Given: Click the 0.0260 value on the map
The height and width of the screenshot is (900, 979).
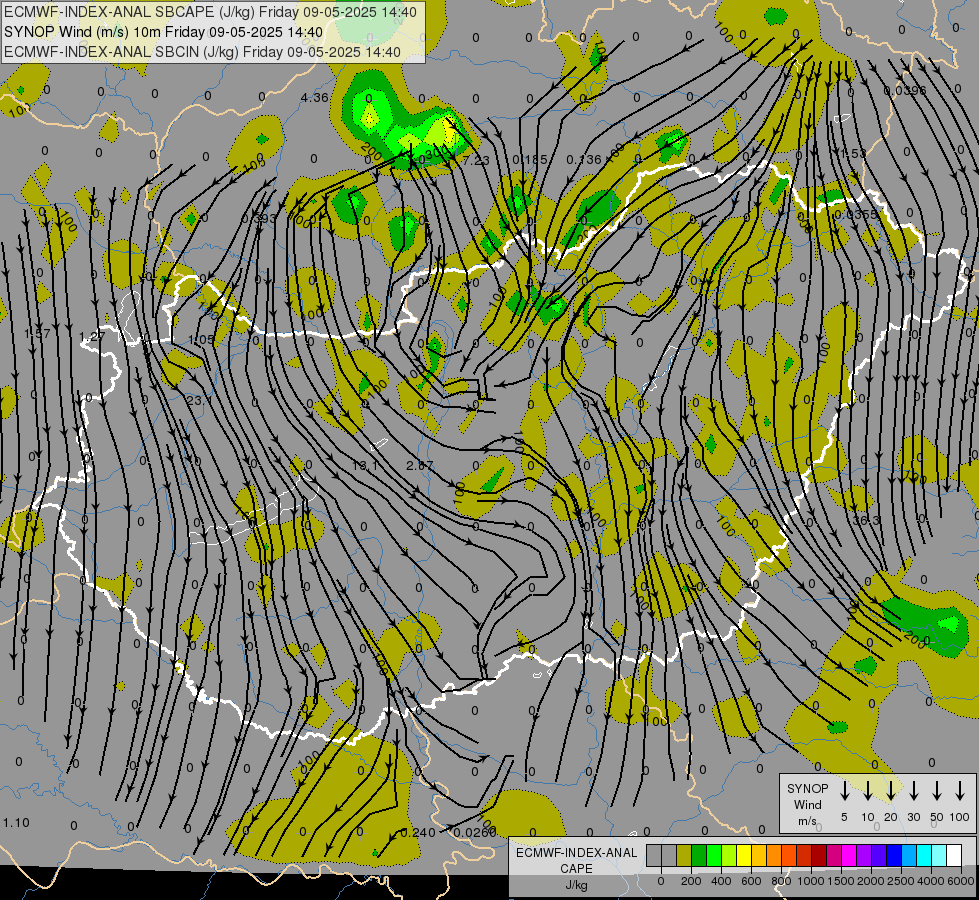Looking at the screenshot, I should 475,833.
